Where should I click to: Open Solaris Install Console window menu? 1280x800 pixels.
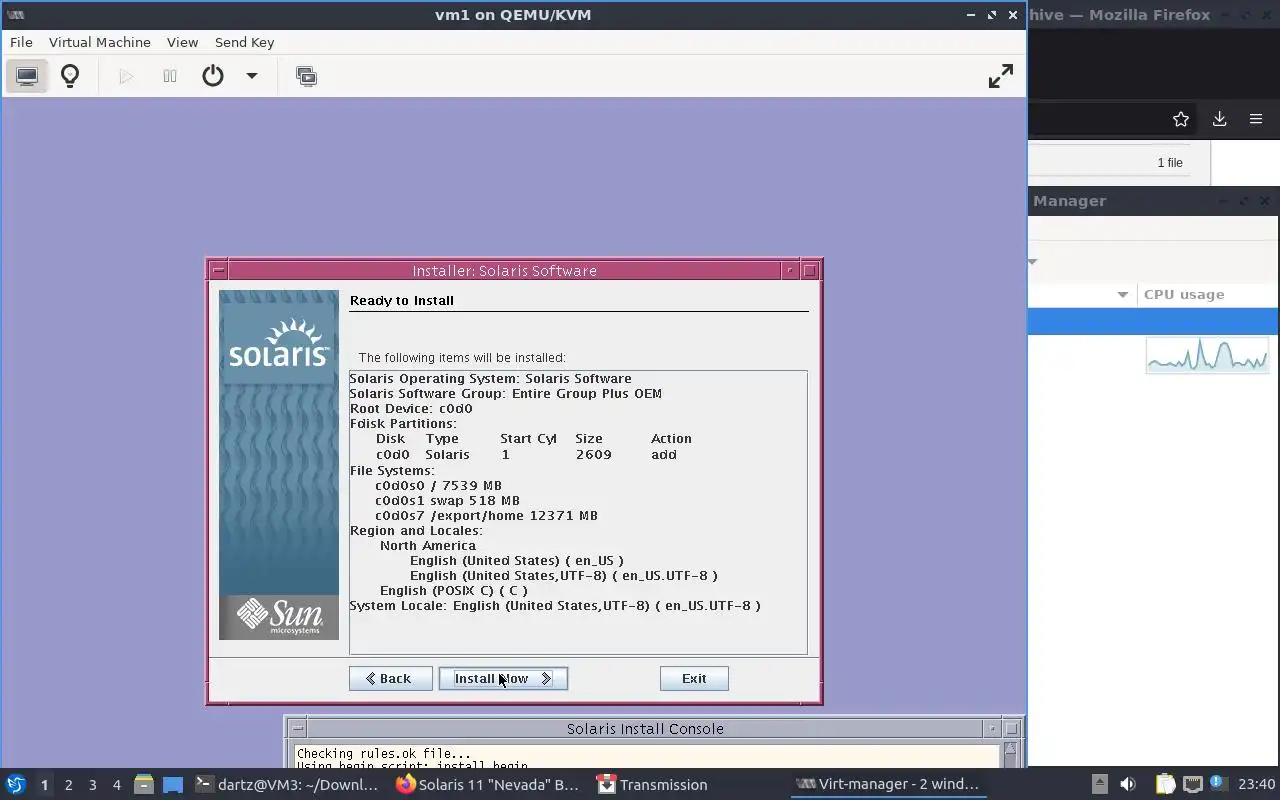(x=297, y=728)
